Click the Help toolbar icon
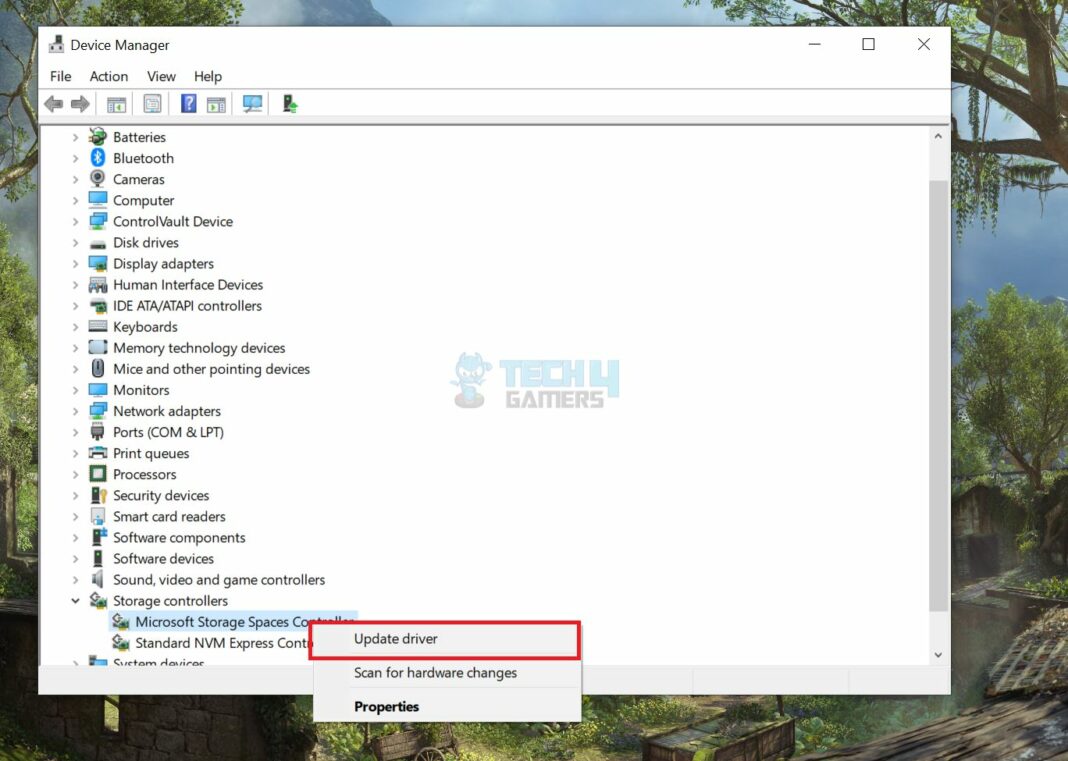 [x=187, y=103]
